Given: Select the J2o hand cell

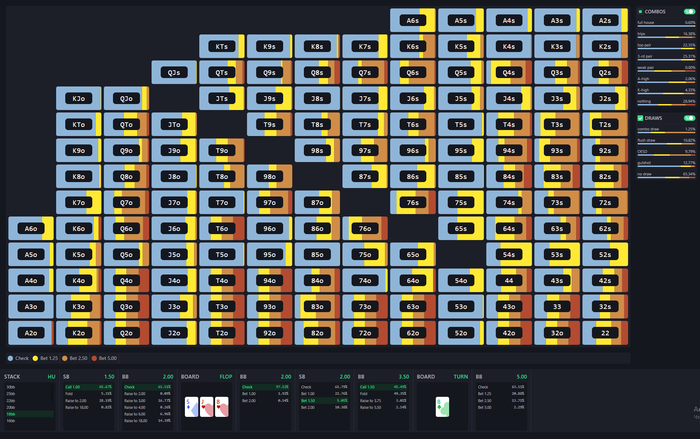Looking at the screenshot, I should (x=174, y=333).
